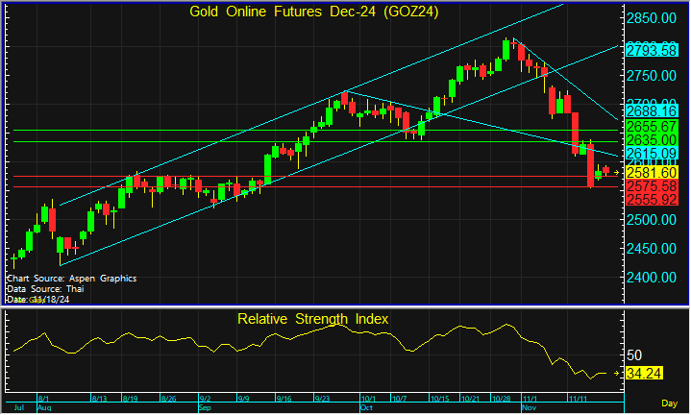Click the Relative Strength Index panel title
This screenshot has height=415, width=691.
click(313, 319)
